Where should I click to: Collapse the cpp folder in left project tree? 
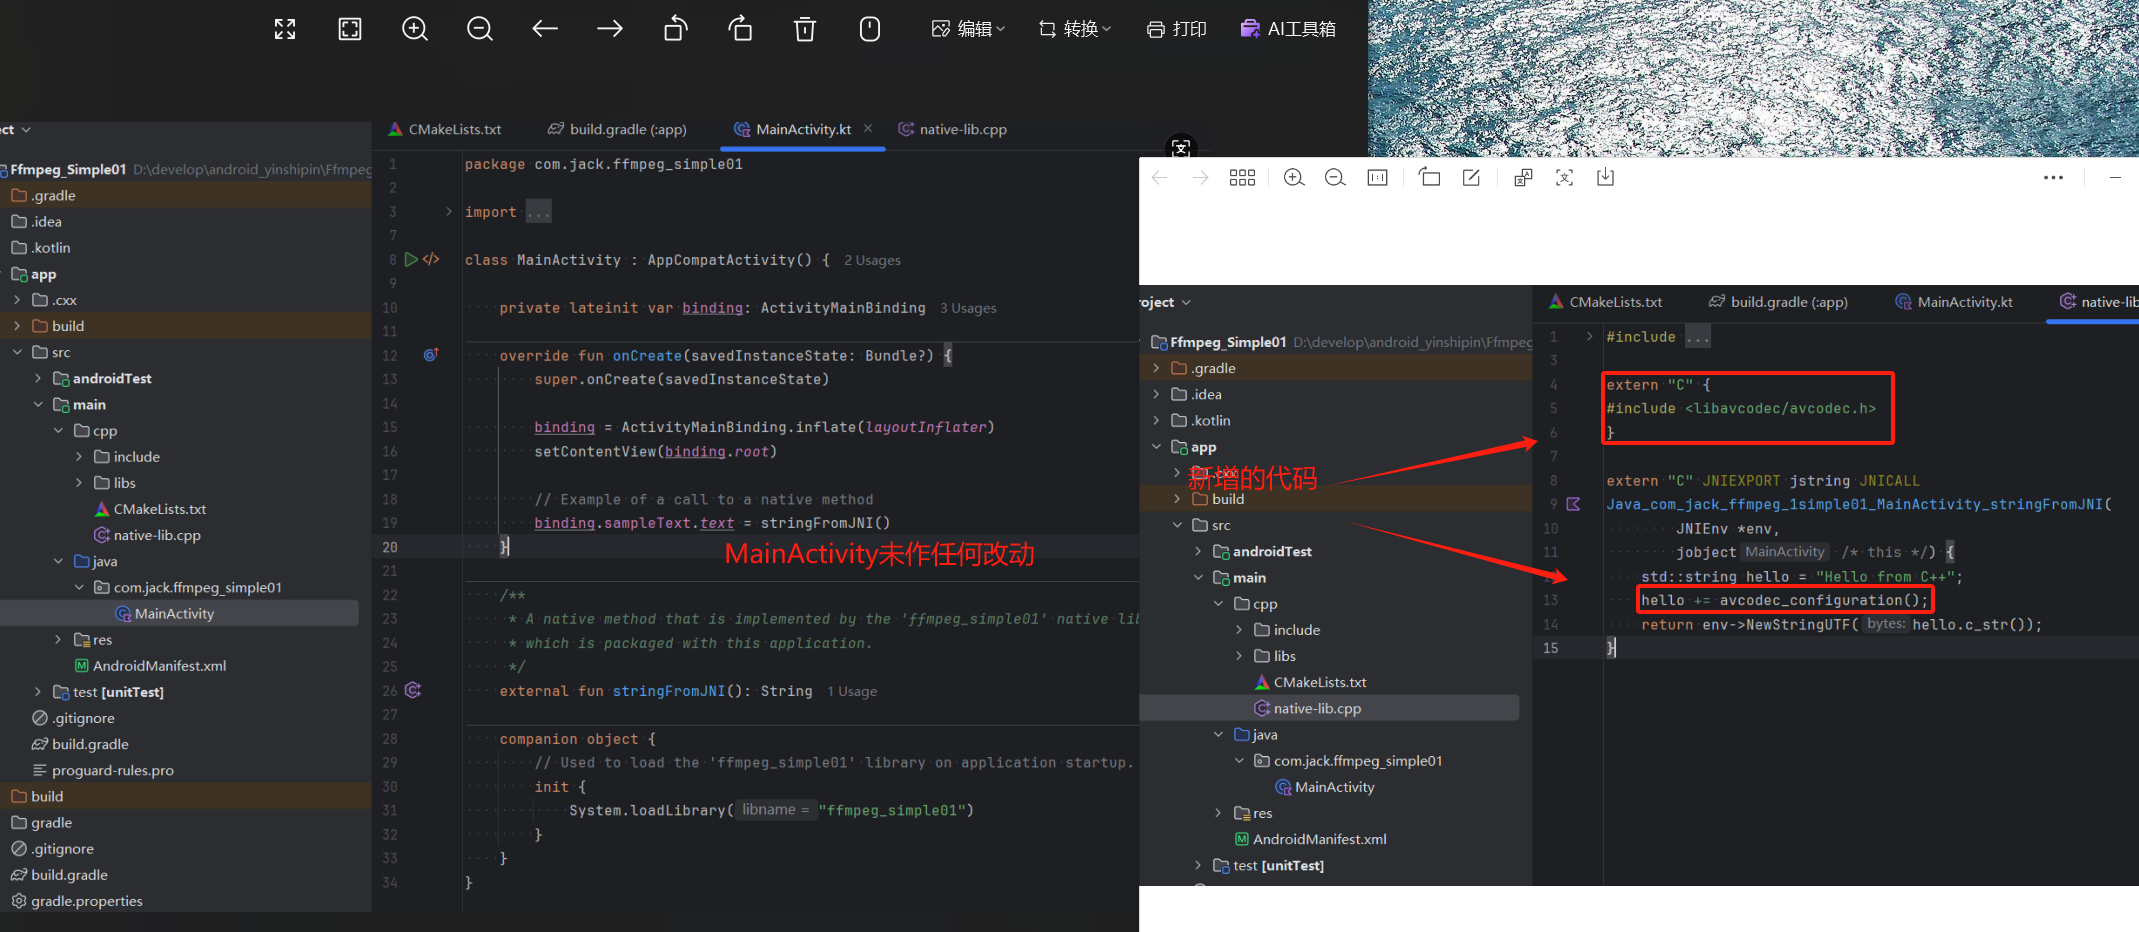coord(59,430)
